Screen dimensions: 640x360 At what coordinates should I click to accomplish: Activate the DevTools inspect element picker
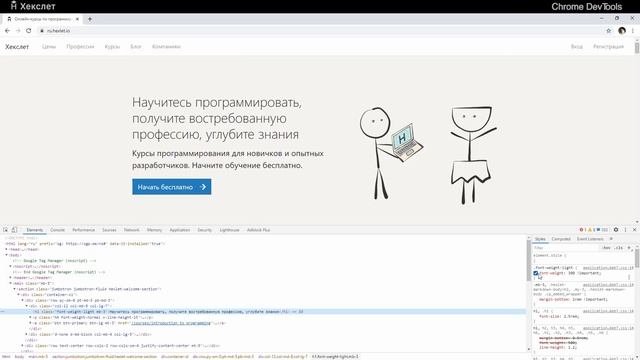pyautogui.click(x=6, y=230)
